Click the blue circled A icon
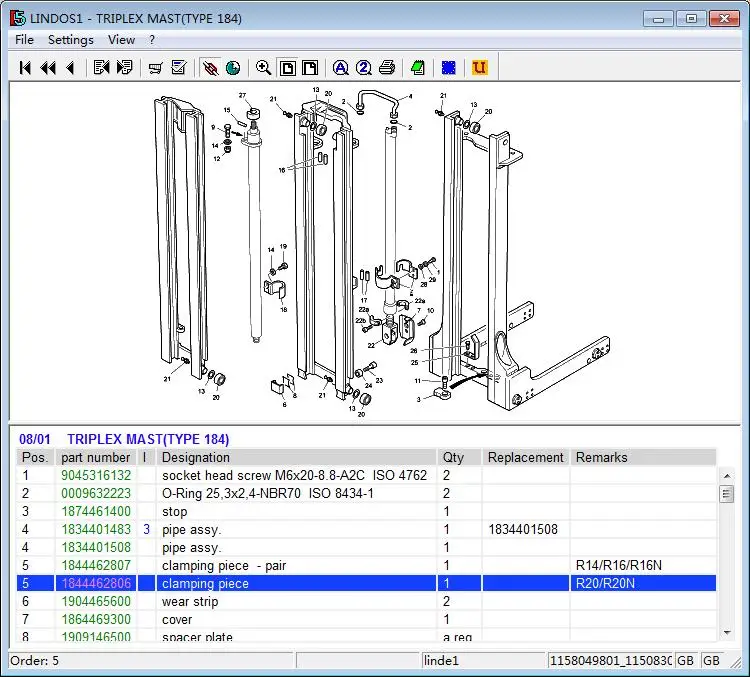 coord(340,68)
